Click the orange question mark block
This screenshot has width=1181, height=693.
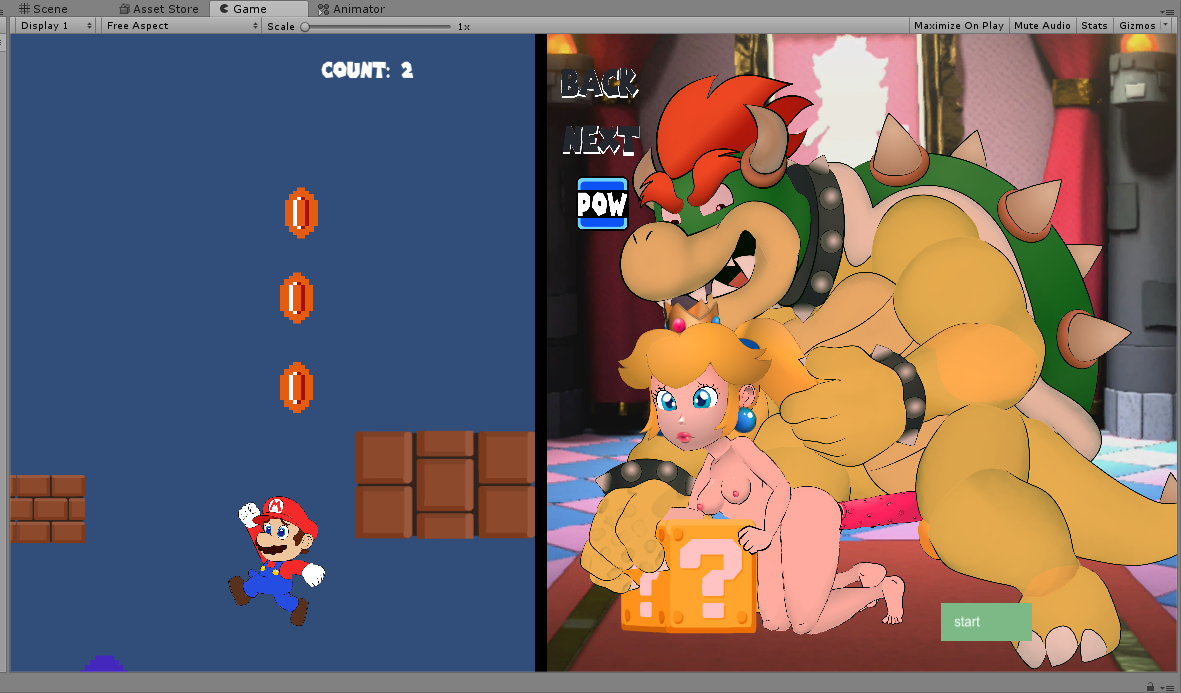(700, 579)
